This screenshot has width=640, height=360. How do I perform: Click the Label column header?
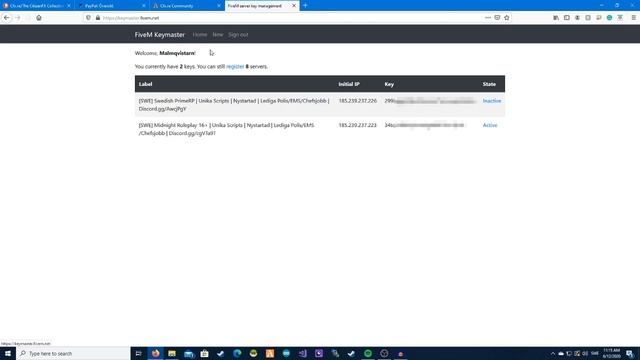coord(145,84)
